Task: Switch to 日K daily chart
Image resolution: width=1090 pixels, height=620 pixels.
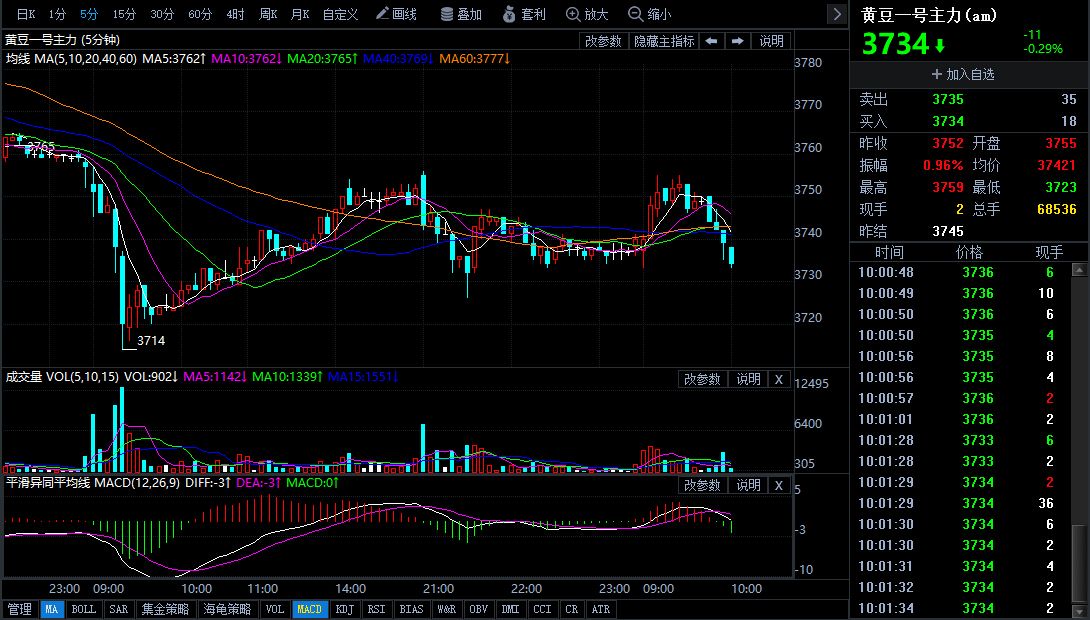Action: pos(25,14)
